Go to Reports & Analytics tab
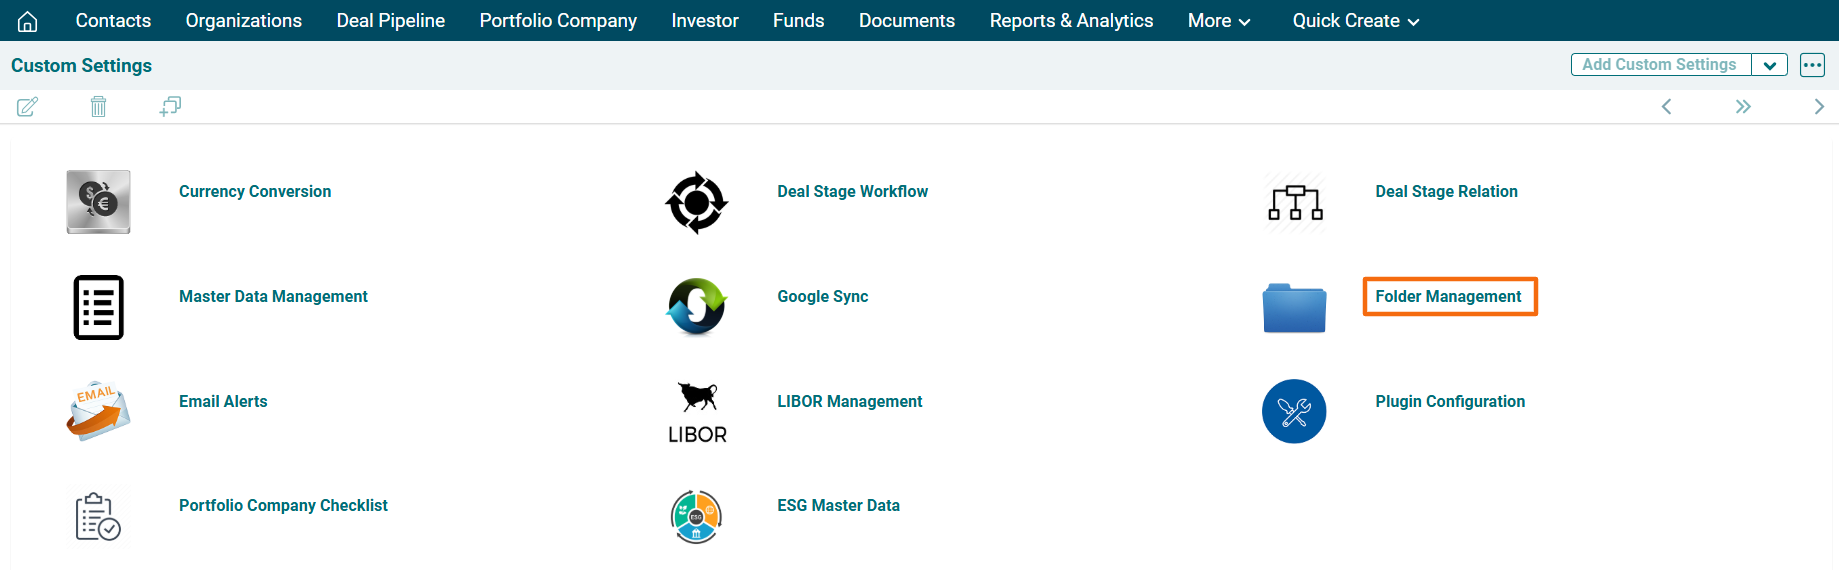The height and width of the screenshot is (570, 1839). [1071, 21]
